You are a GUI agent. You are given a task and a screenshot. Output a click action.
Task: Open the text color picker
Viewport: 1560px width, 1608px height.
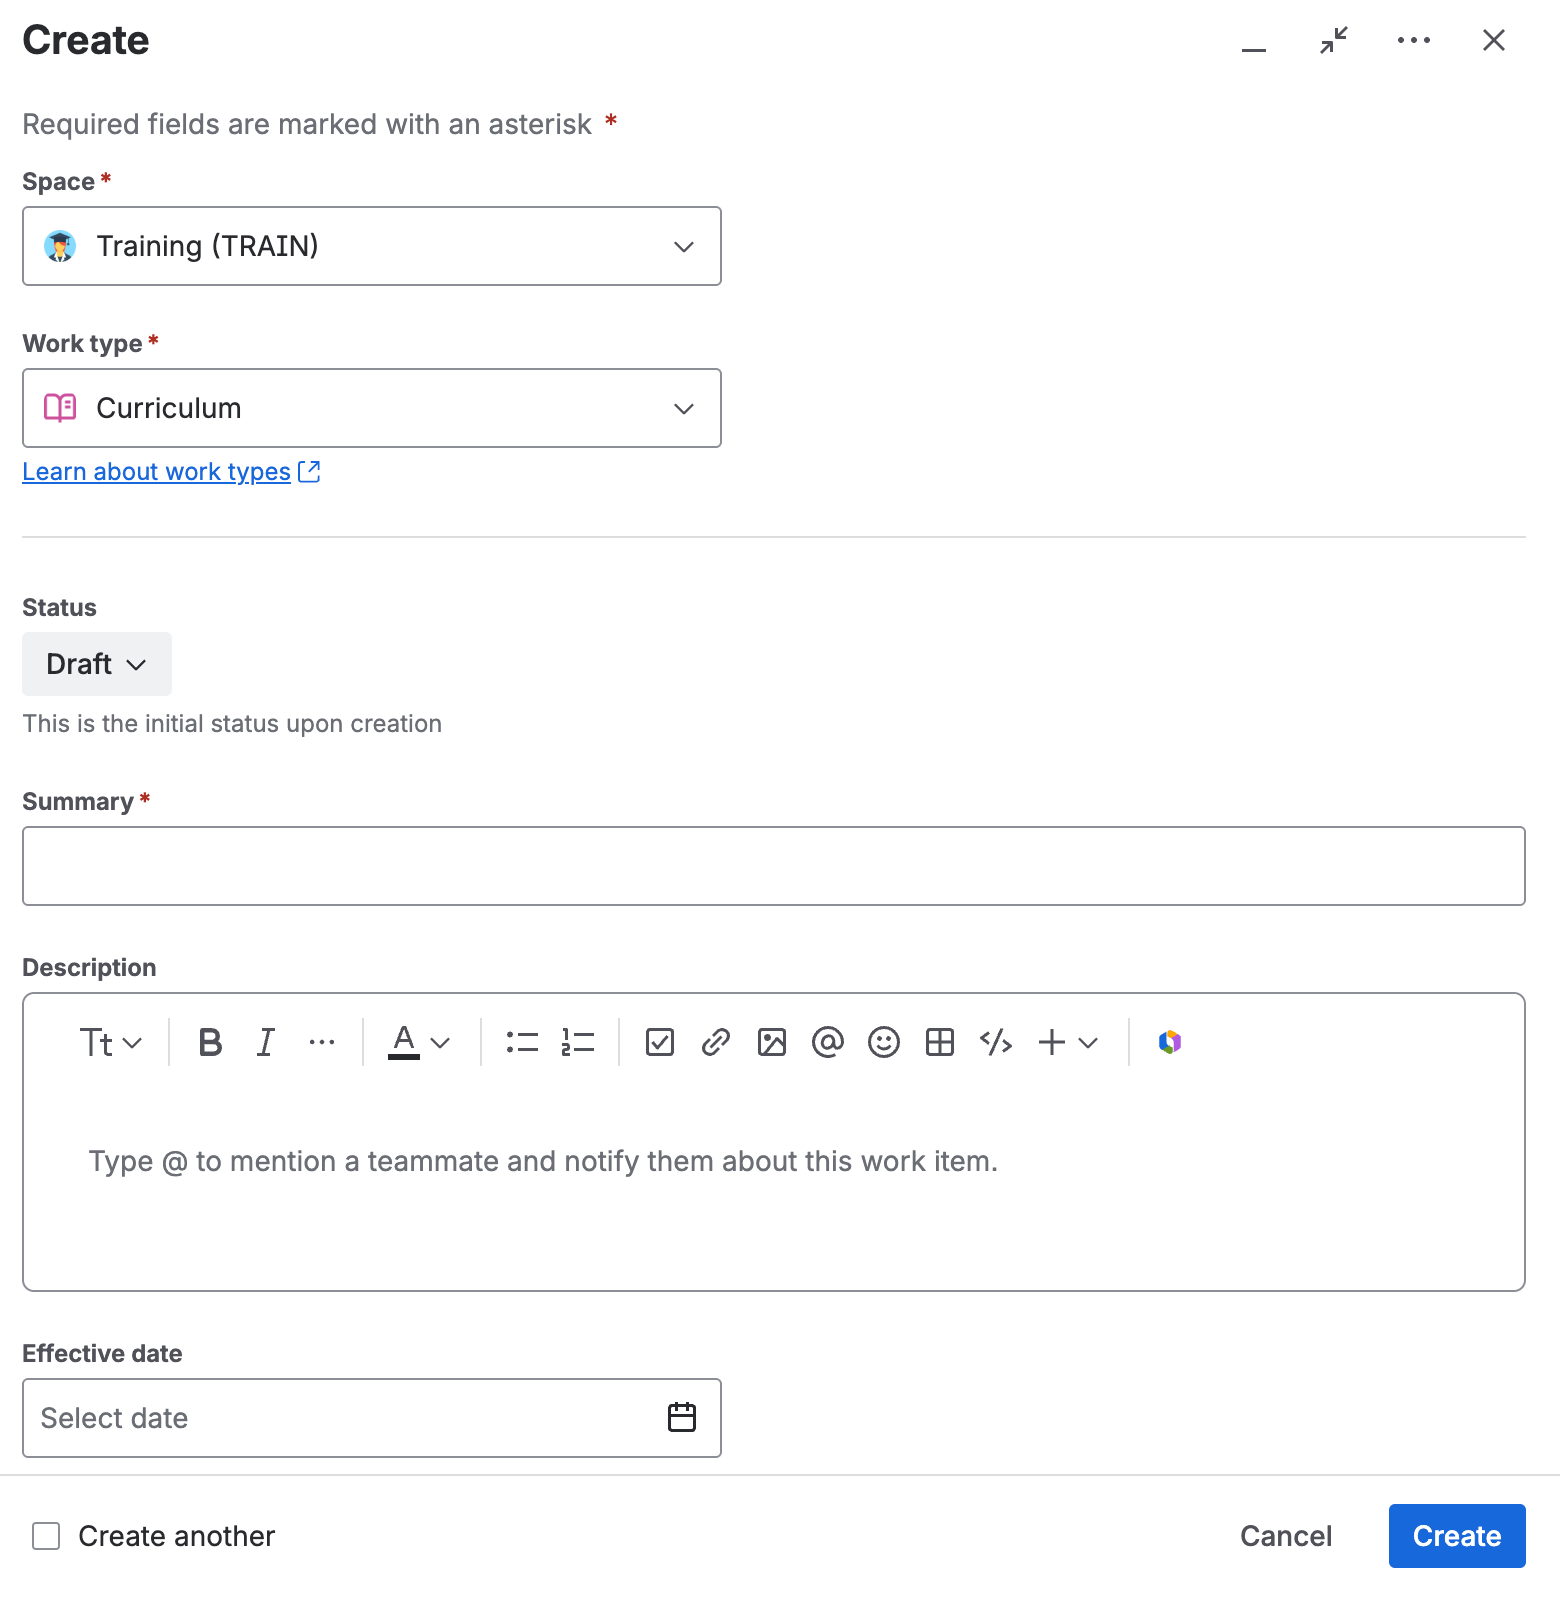click(419, 1042)
